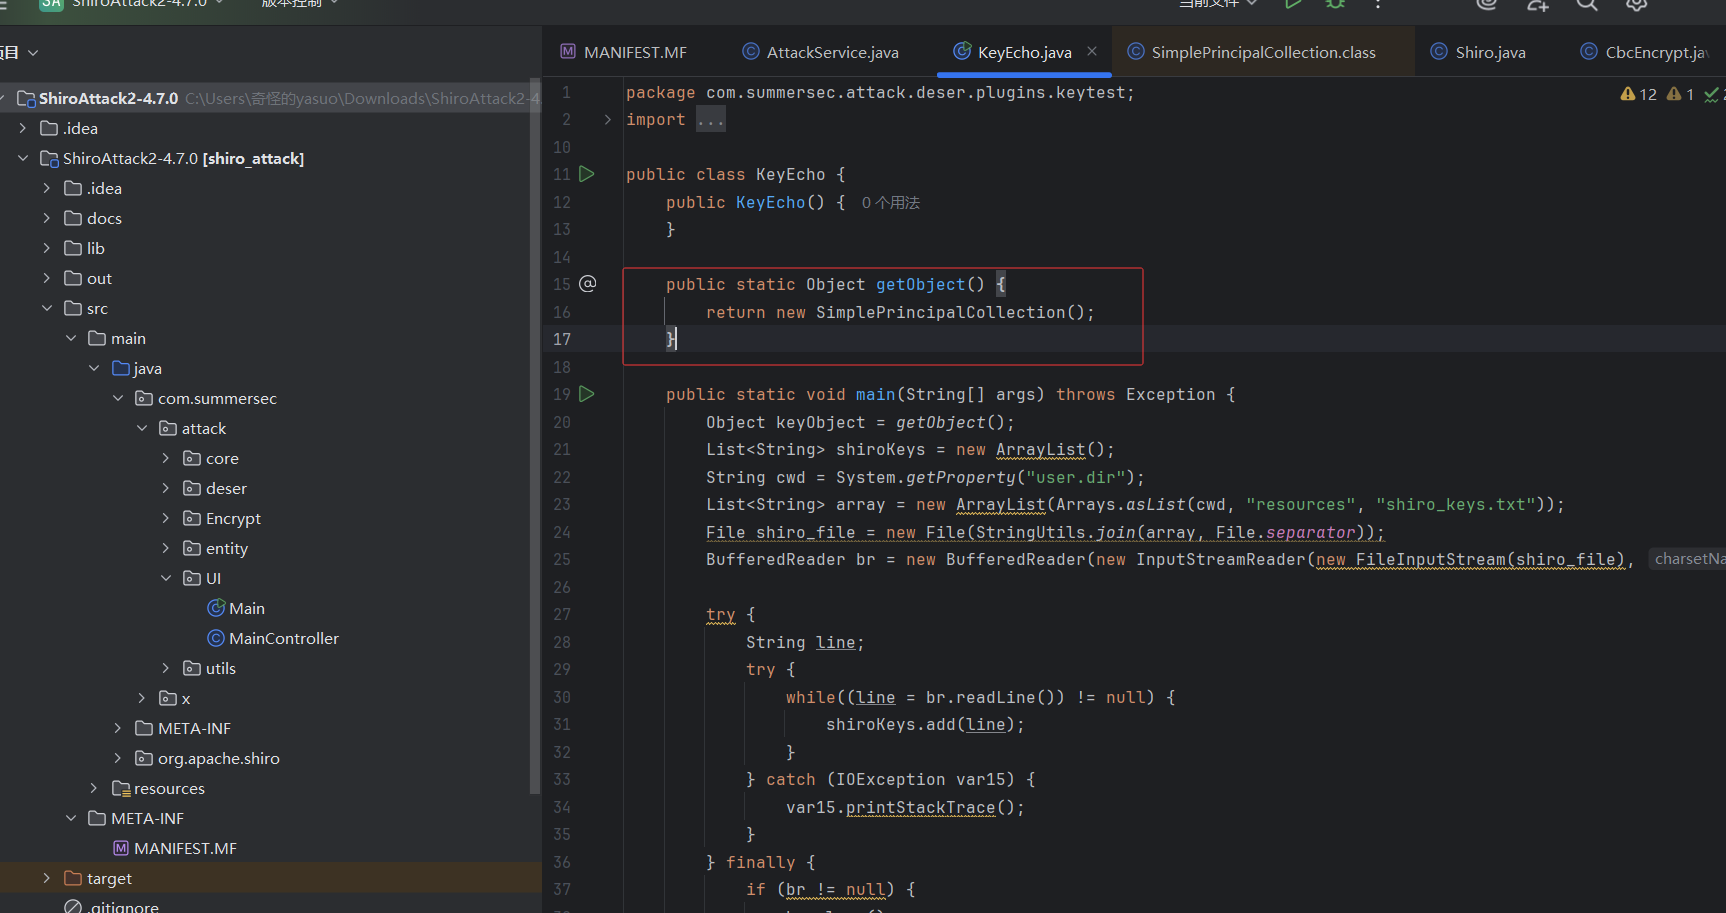
Task: Close the KeyEcho.java tab
Action: coord(1092,51)
